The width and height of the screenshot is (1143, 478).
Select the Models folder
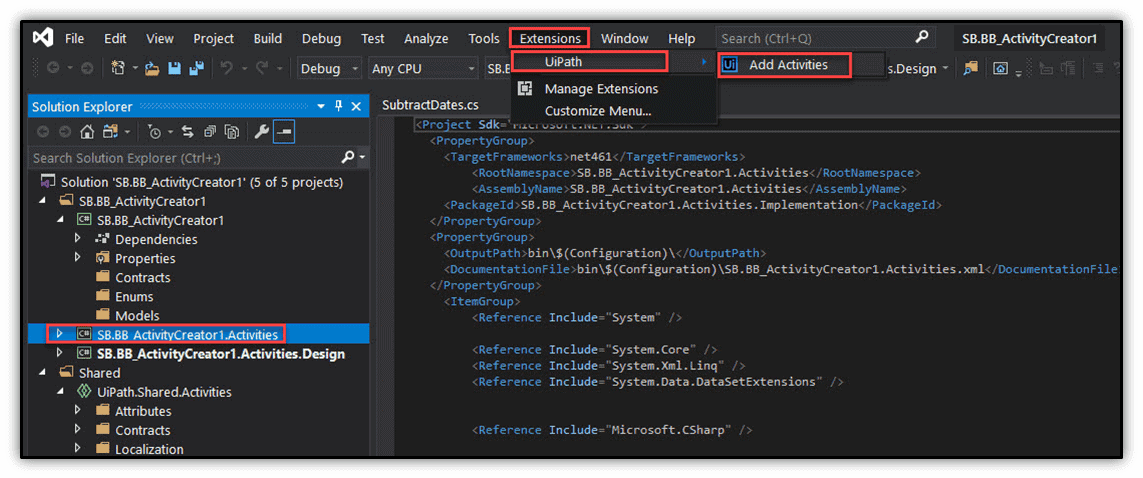137,316
